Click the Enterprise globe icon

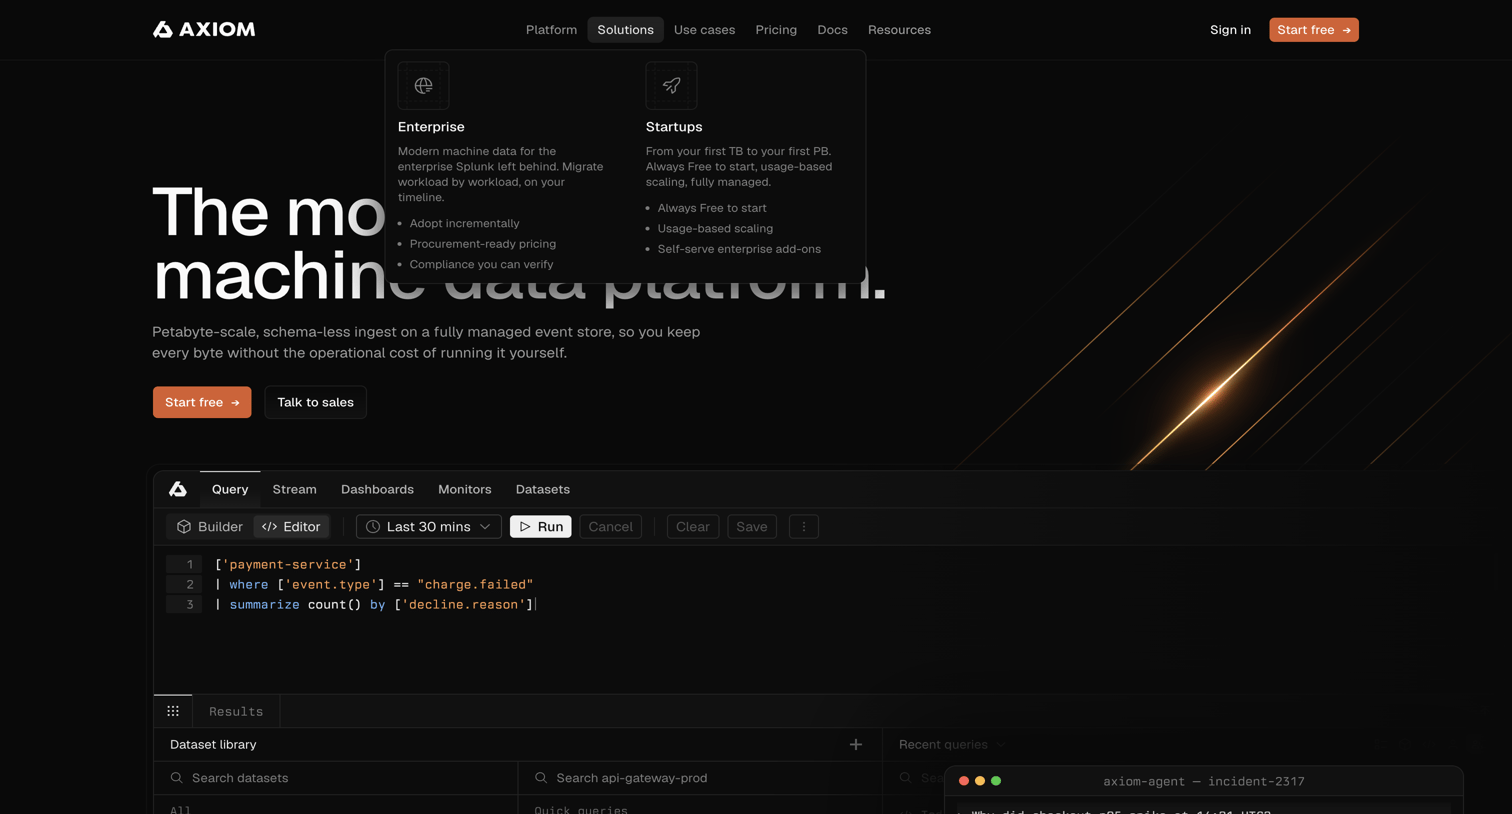[x=423, y=86]
